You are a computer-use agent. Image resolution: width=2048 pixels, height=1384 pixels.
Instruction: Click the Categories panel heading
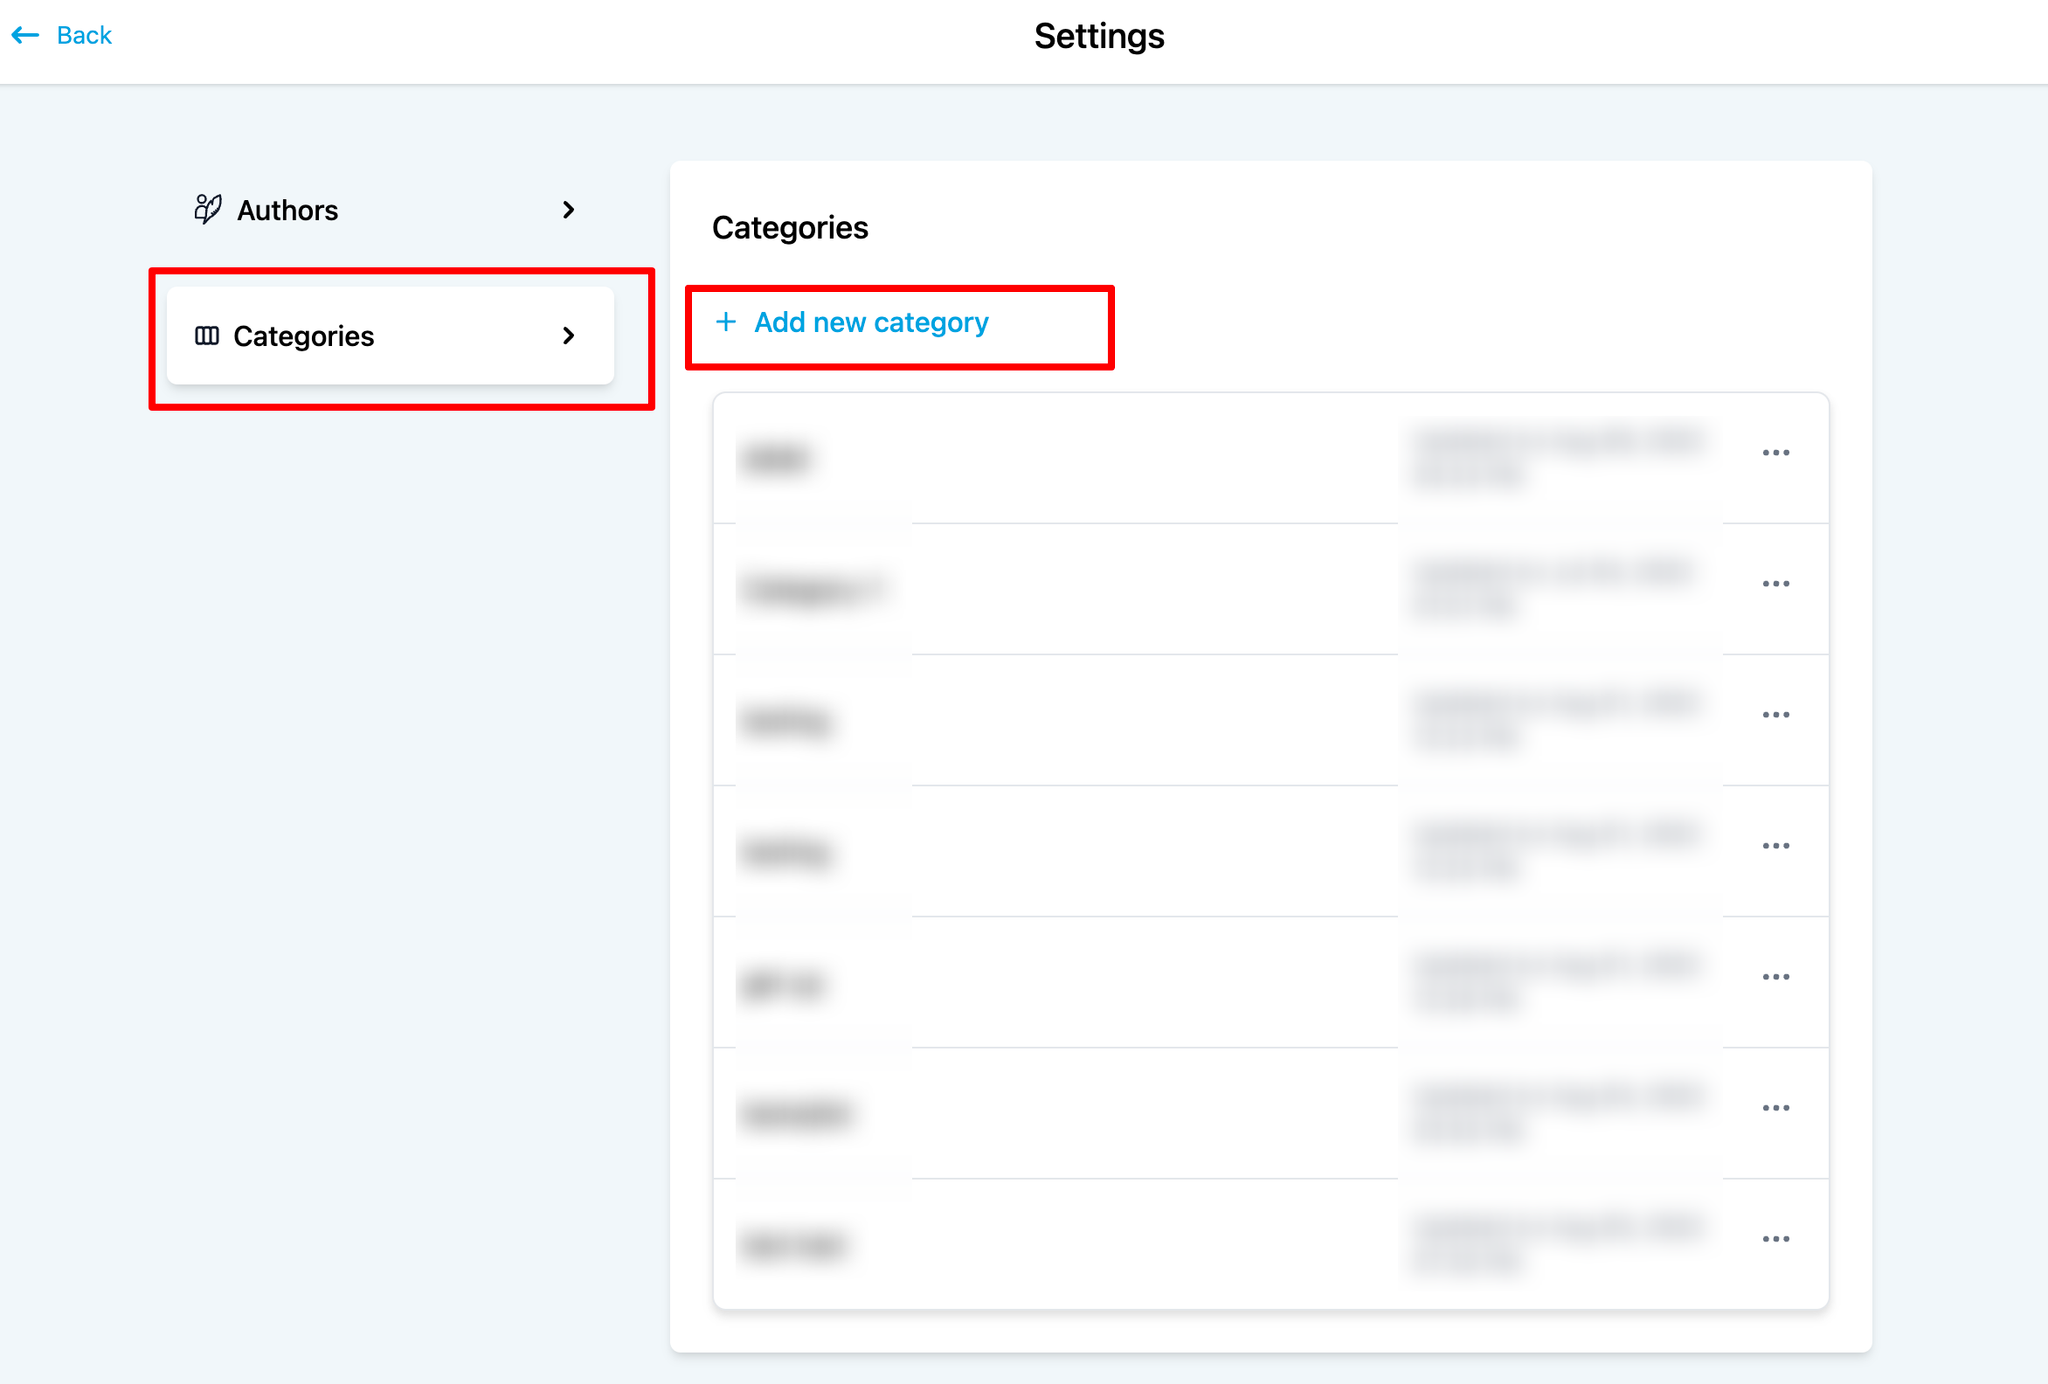[790, 228]
